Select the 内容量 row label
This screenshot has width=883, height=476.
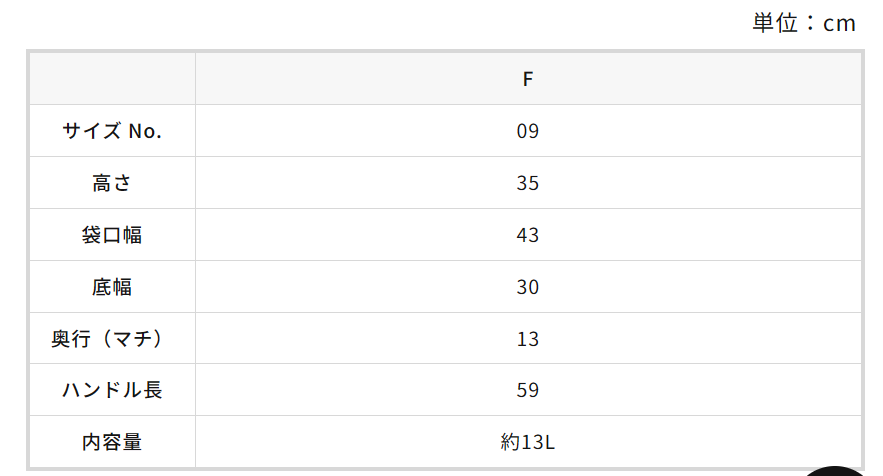(112, 442)
